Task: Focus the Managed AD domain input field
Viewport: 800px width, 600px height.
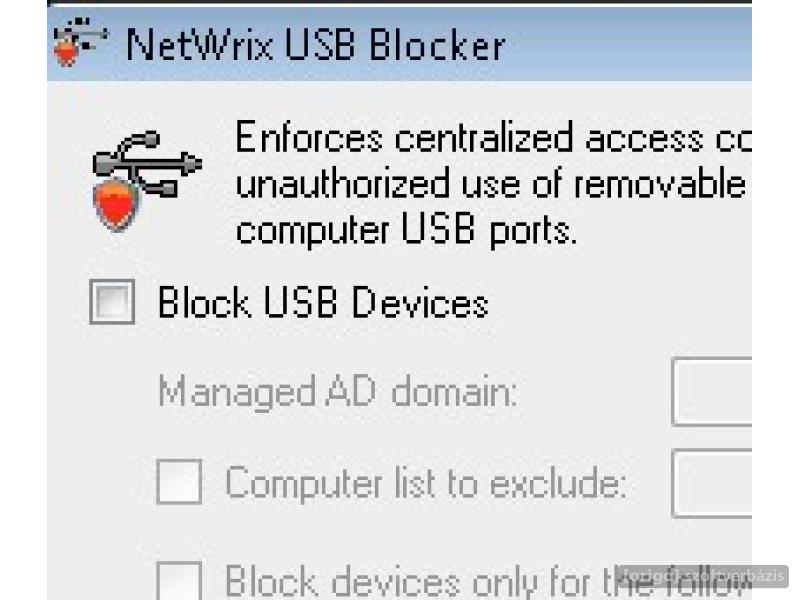Action: pos(712,391)
